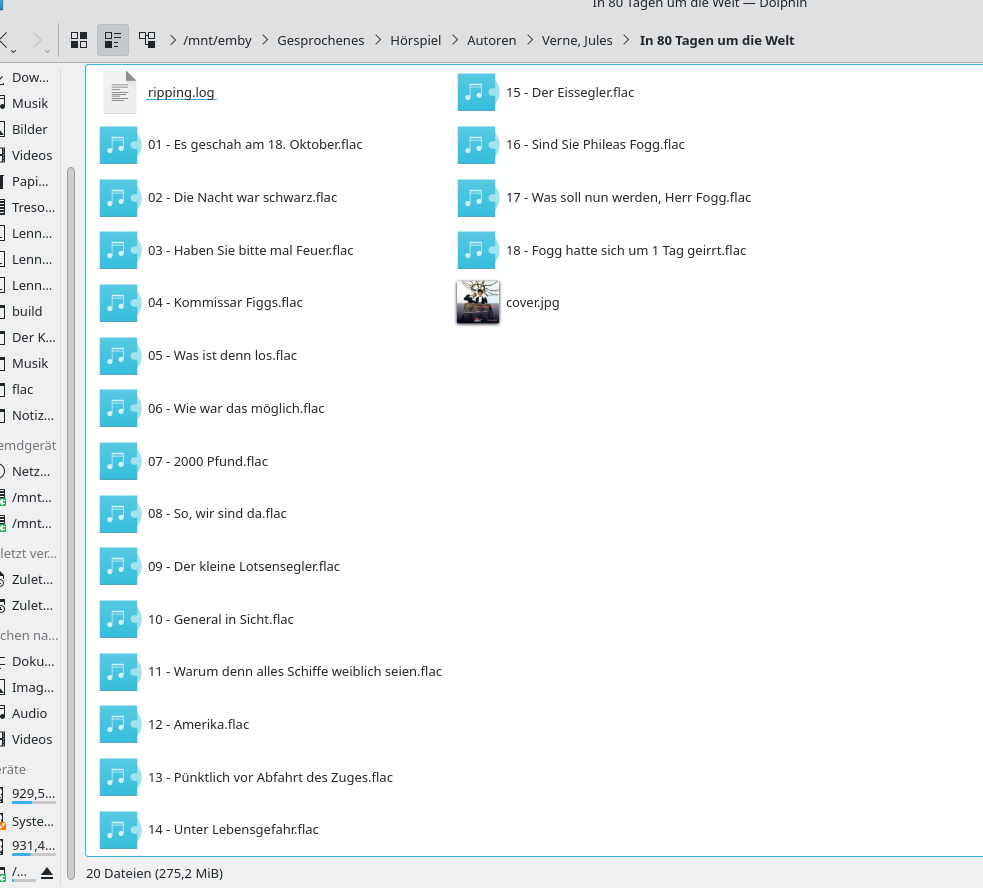Expand chevron between Hörspiel and Autoren
Image resolution: width=983 pixels, height=896 pixels.
[455, 40]
